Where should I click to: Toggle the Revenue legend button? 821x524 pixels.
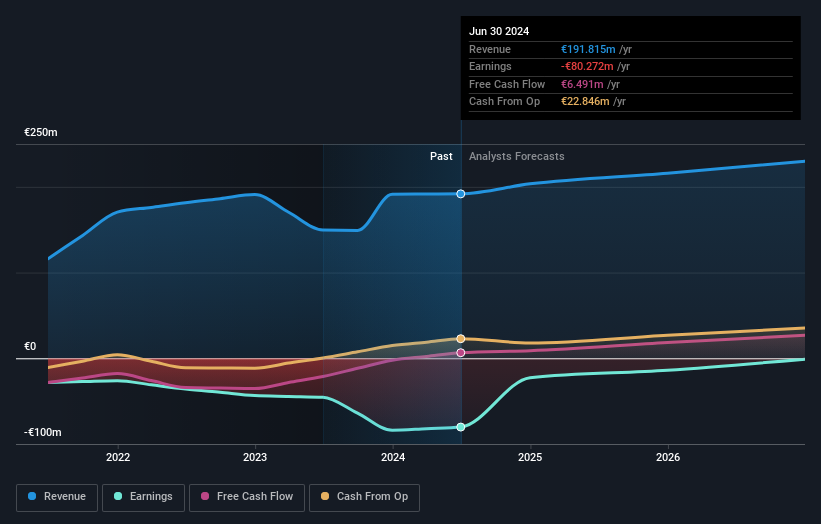57,497
